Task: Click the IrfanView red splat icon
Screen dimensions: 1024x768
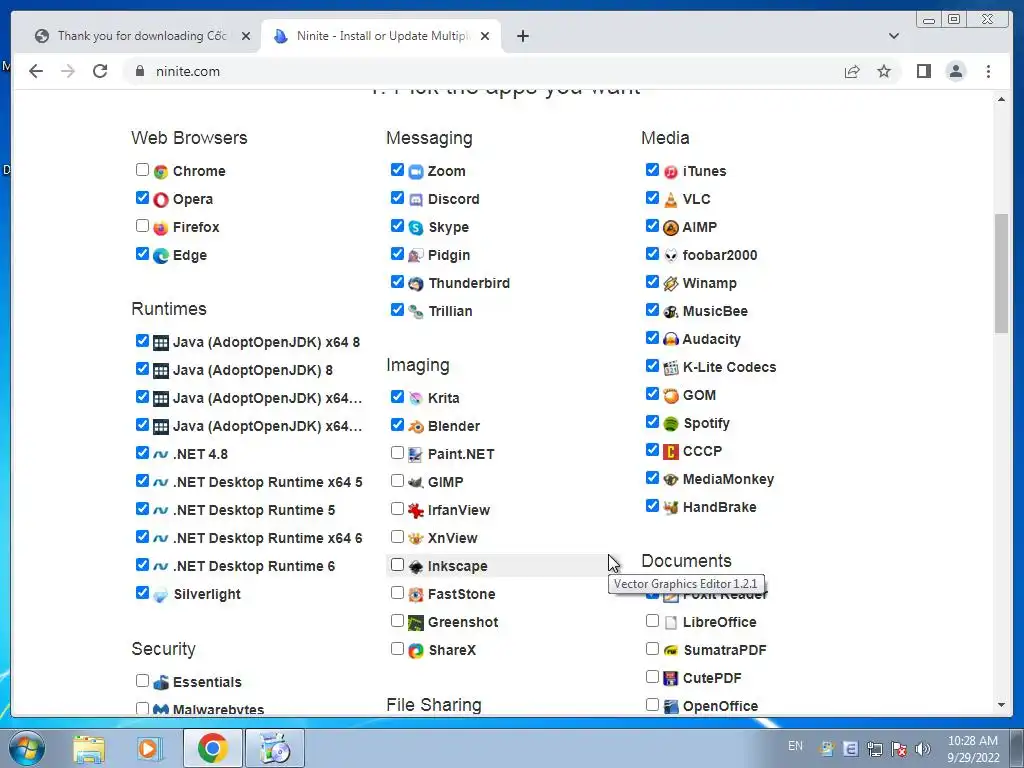Action: coord(416,511)
